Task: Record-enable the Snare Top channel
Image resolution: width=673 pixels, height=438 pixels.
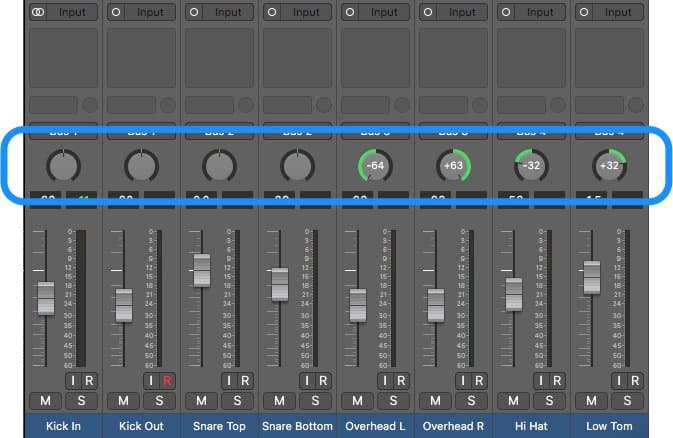Action: pyautogui.click(x=244, y=381)
